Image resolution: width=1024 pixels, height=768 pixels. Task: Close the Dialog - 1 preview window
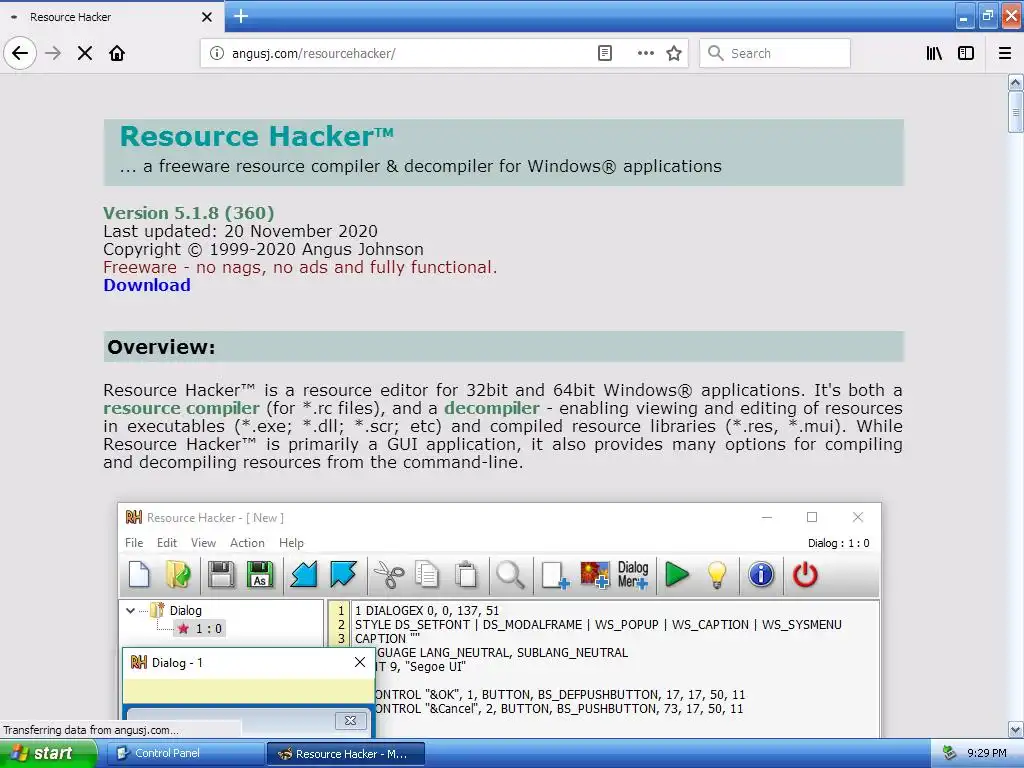click(x=360, y=662)
